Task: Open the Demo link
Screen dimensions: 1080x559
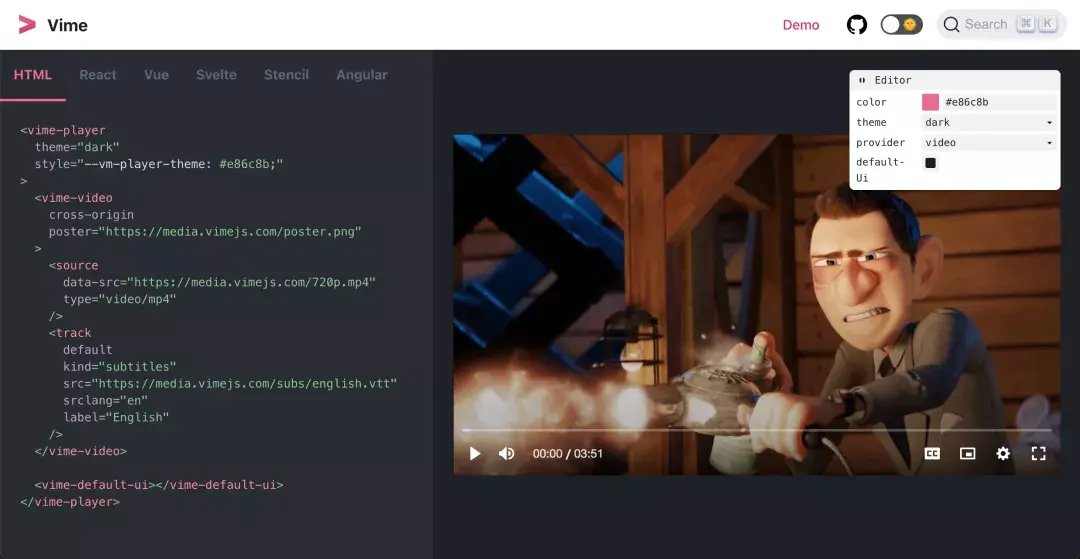Action: click(x=801, y=25)
